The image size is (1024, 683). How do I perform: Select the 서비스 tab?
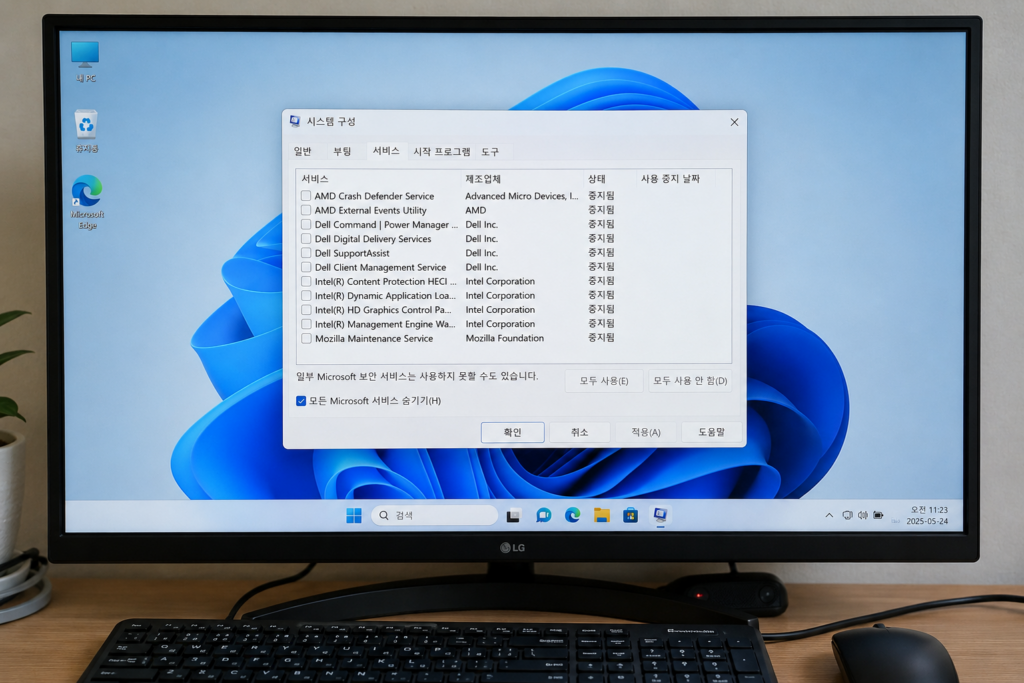click(x=386, y=151)
